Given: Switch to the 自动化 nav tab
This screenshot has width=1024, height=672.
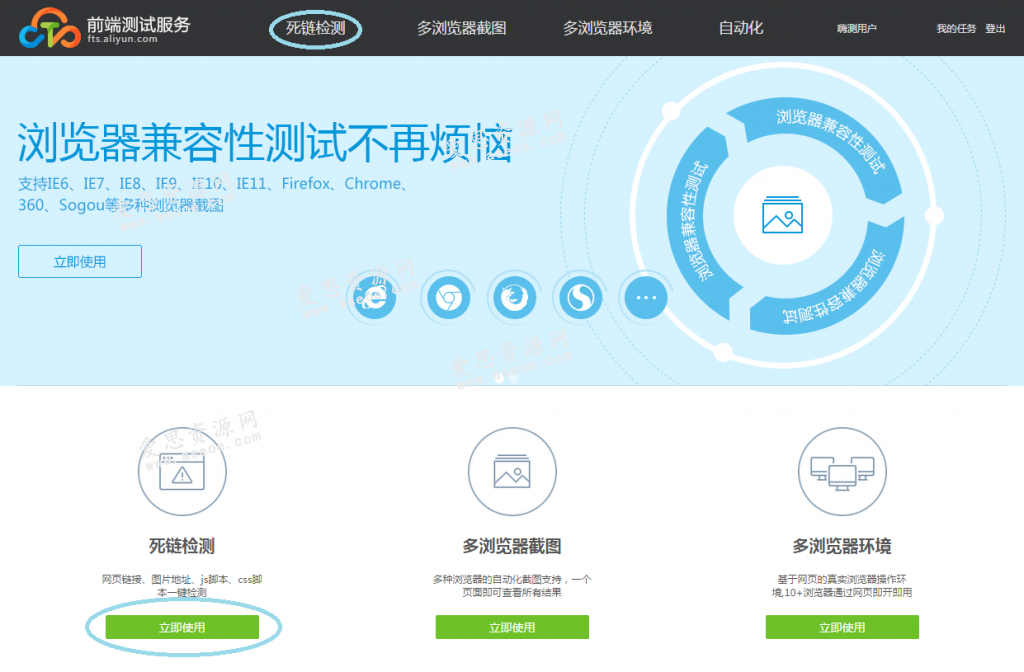Looking at the screenshot, I should (742, 28).
